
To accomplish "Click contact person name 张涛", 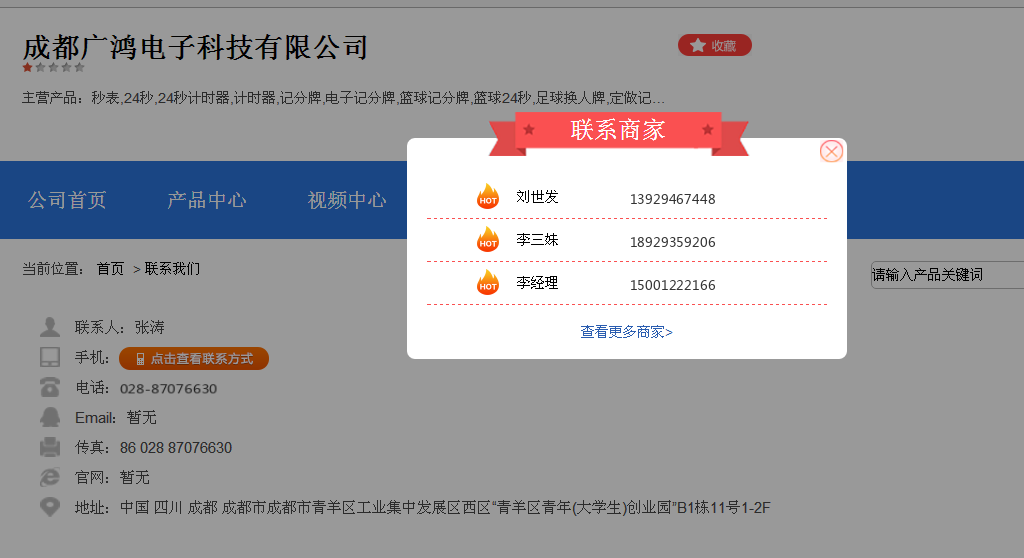I will tap(150, 327).
